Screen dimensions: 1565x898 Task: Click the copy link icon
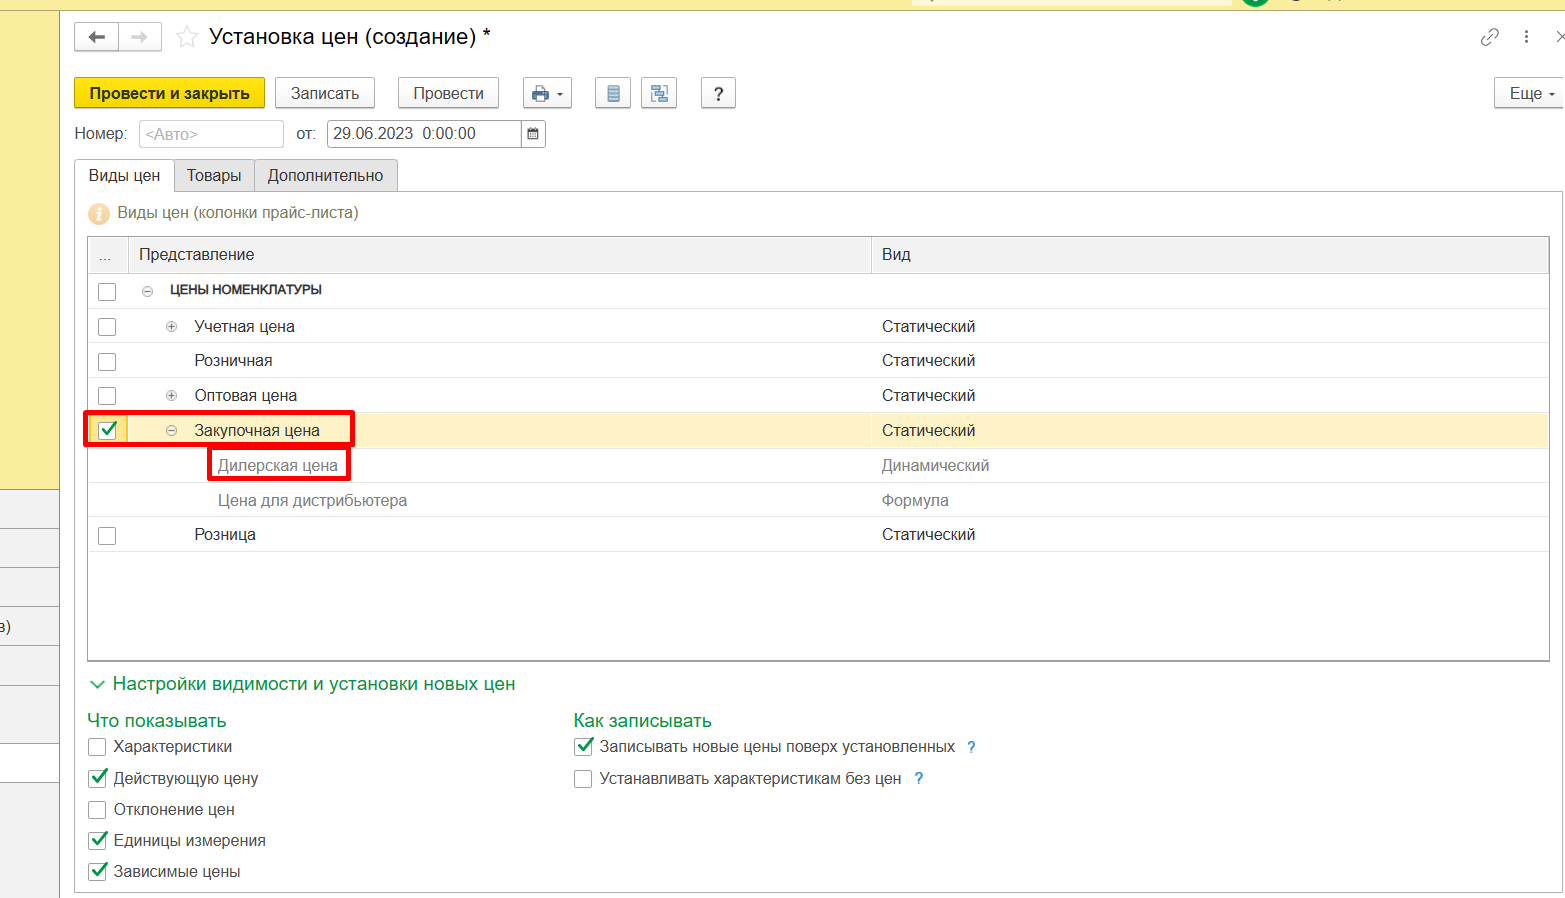coord(1489,37)
